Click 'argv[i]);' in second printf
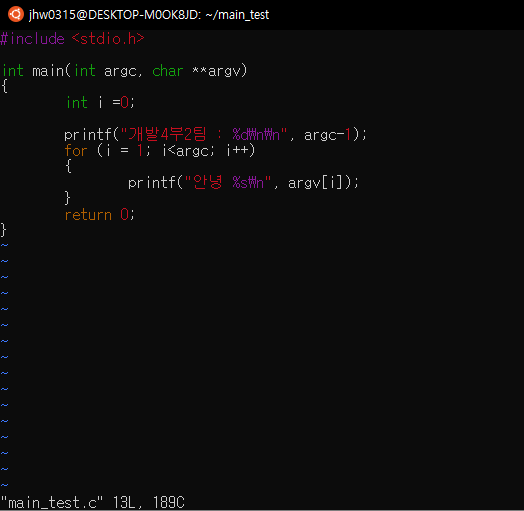 tap(323, 182)
